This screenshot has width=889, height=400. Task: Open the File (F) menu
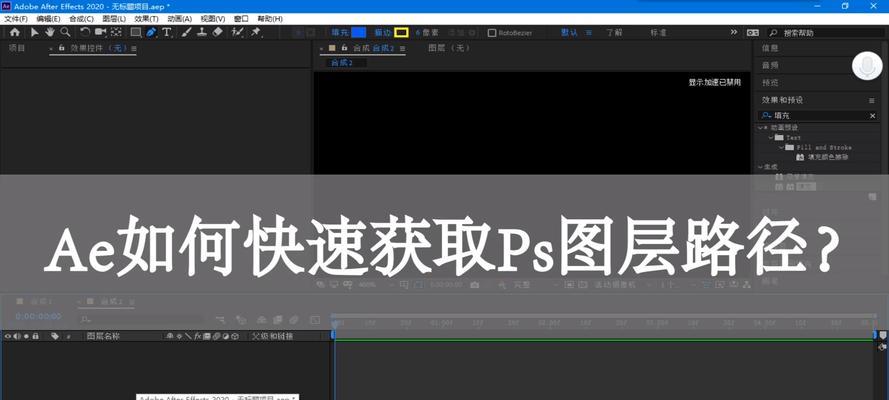click(16, 19)
